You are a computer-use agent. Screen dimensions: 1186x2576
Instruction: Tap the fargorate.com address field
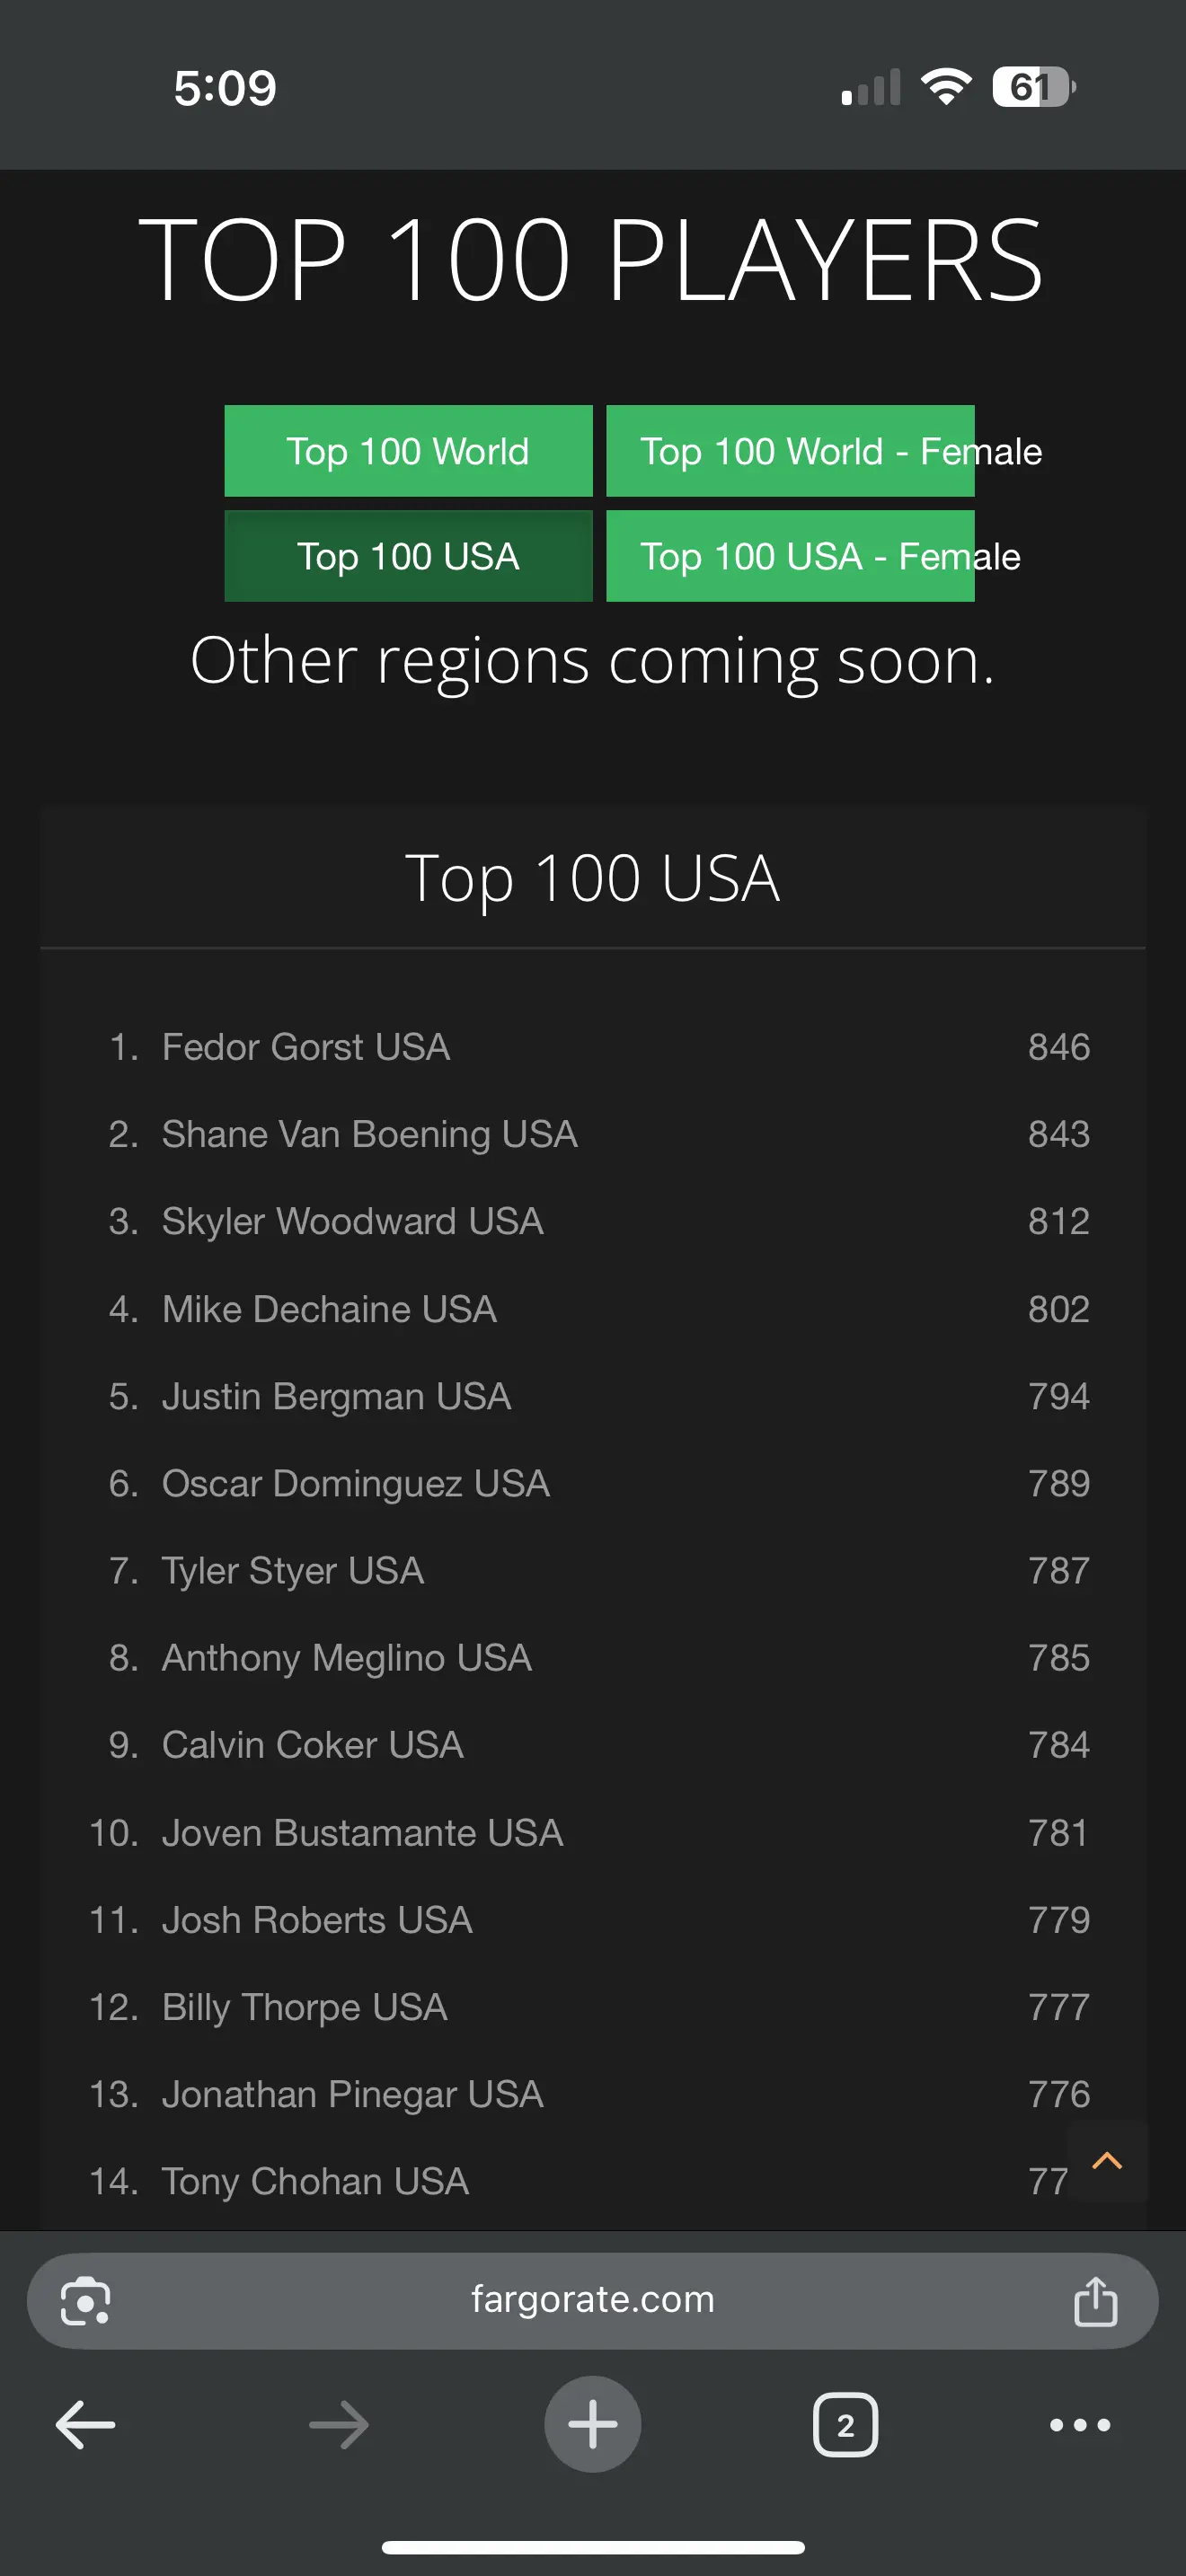[x=592, y=2299]
